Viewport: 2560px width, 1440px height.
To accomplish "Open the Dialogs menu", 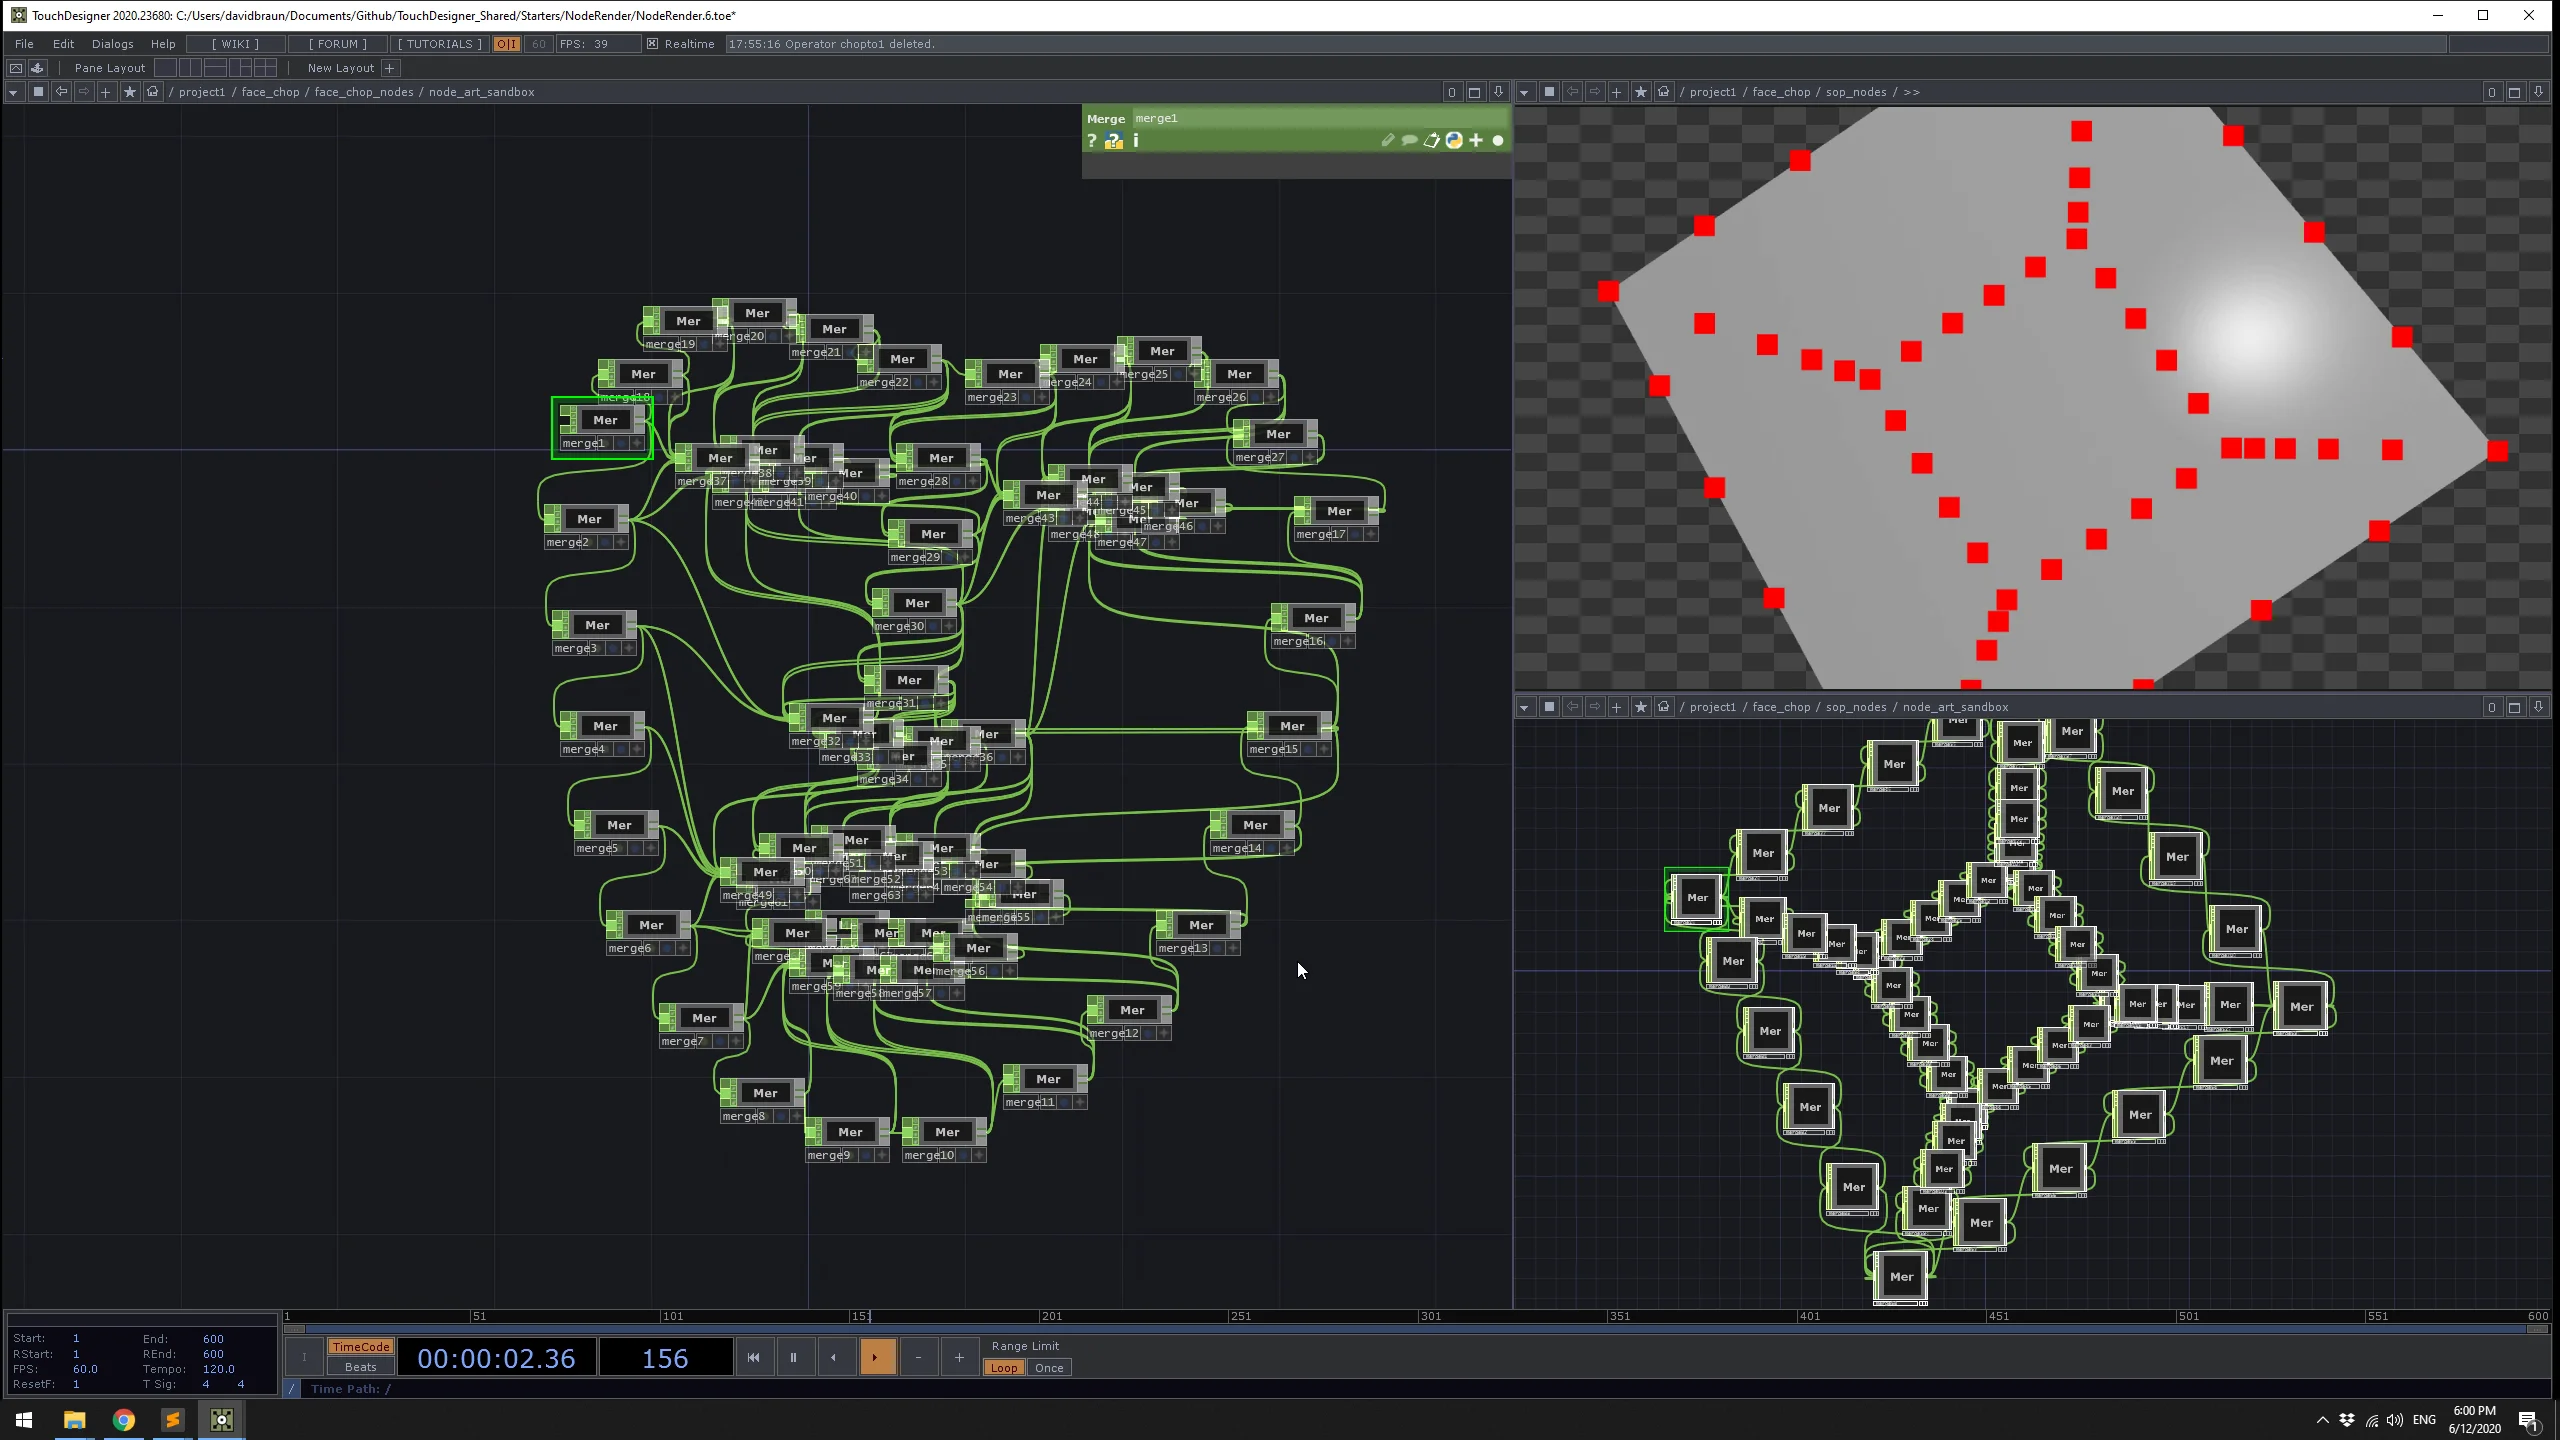I will tap(112, 43).
